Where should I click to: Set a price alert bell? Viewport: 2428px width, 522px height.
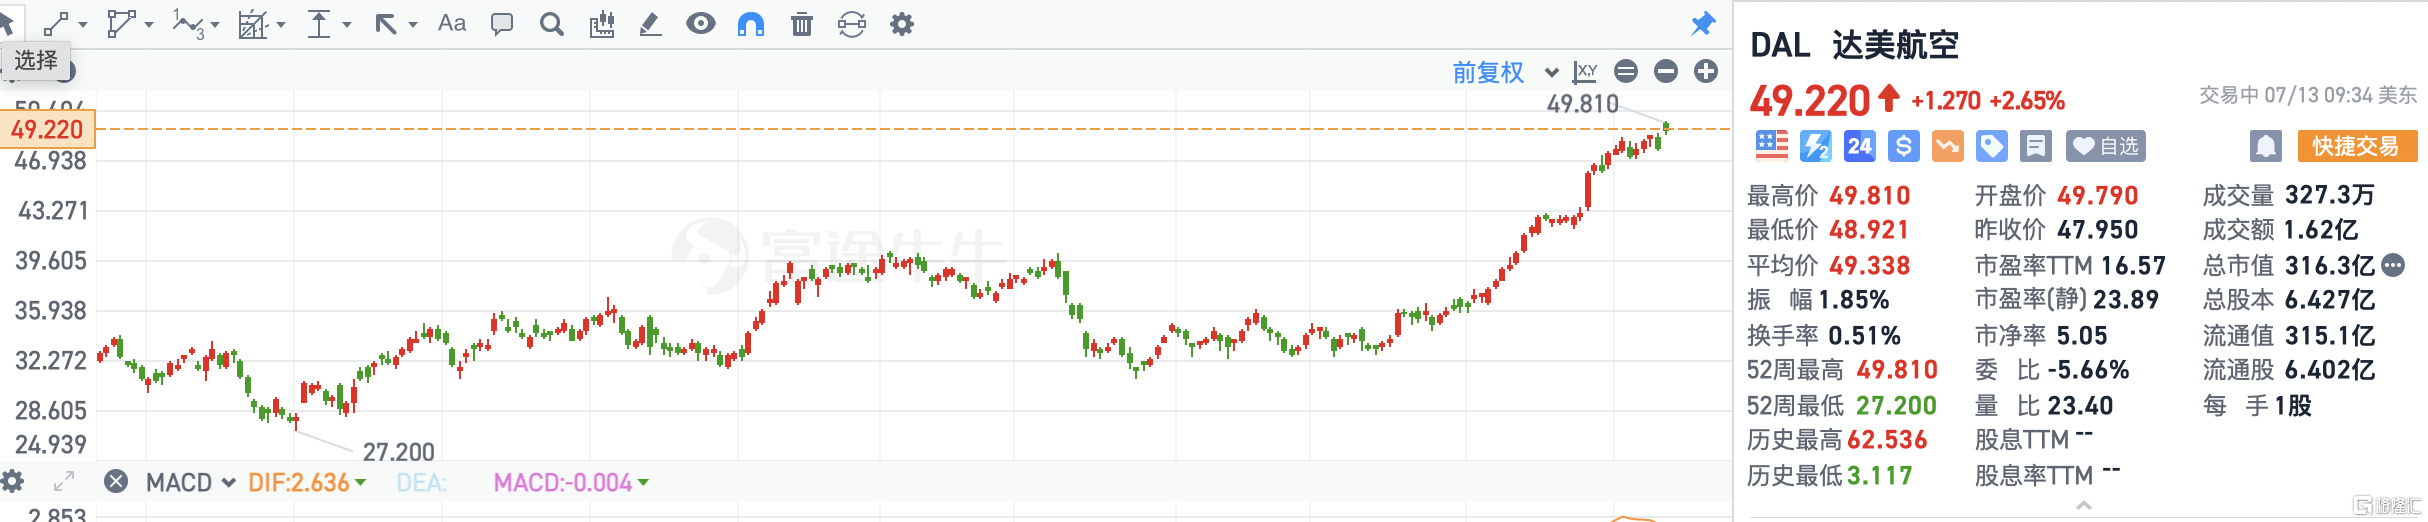click(2266, 146)
